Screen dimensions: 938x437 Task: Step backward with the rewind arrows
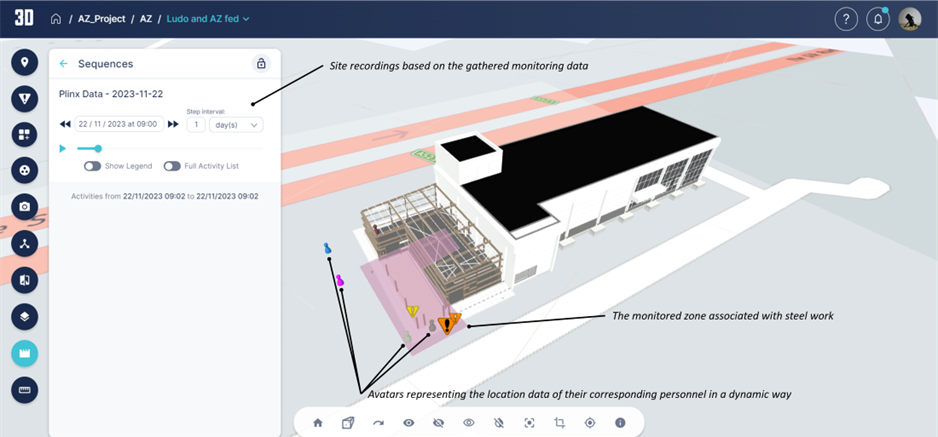coord(65,124)
